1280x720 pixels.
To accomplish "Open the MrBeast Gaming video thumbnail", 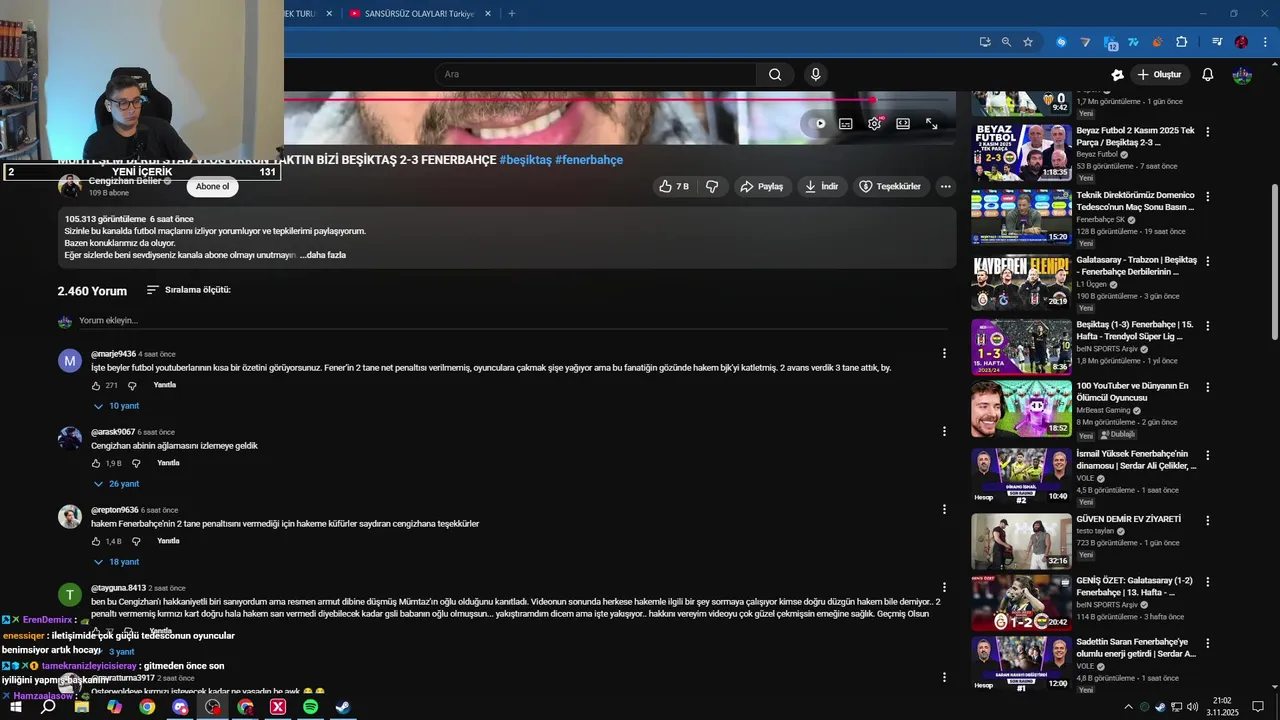I will (1021, 408).
